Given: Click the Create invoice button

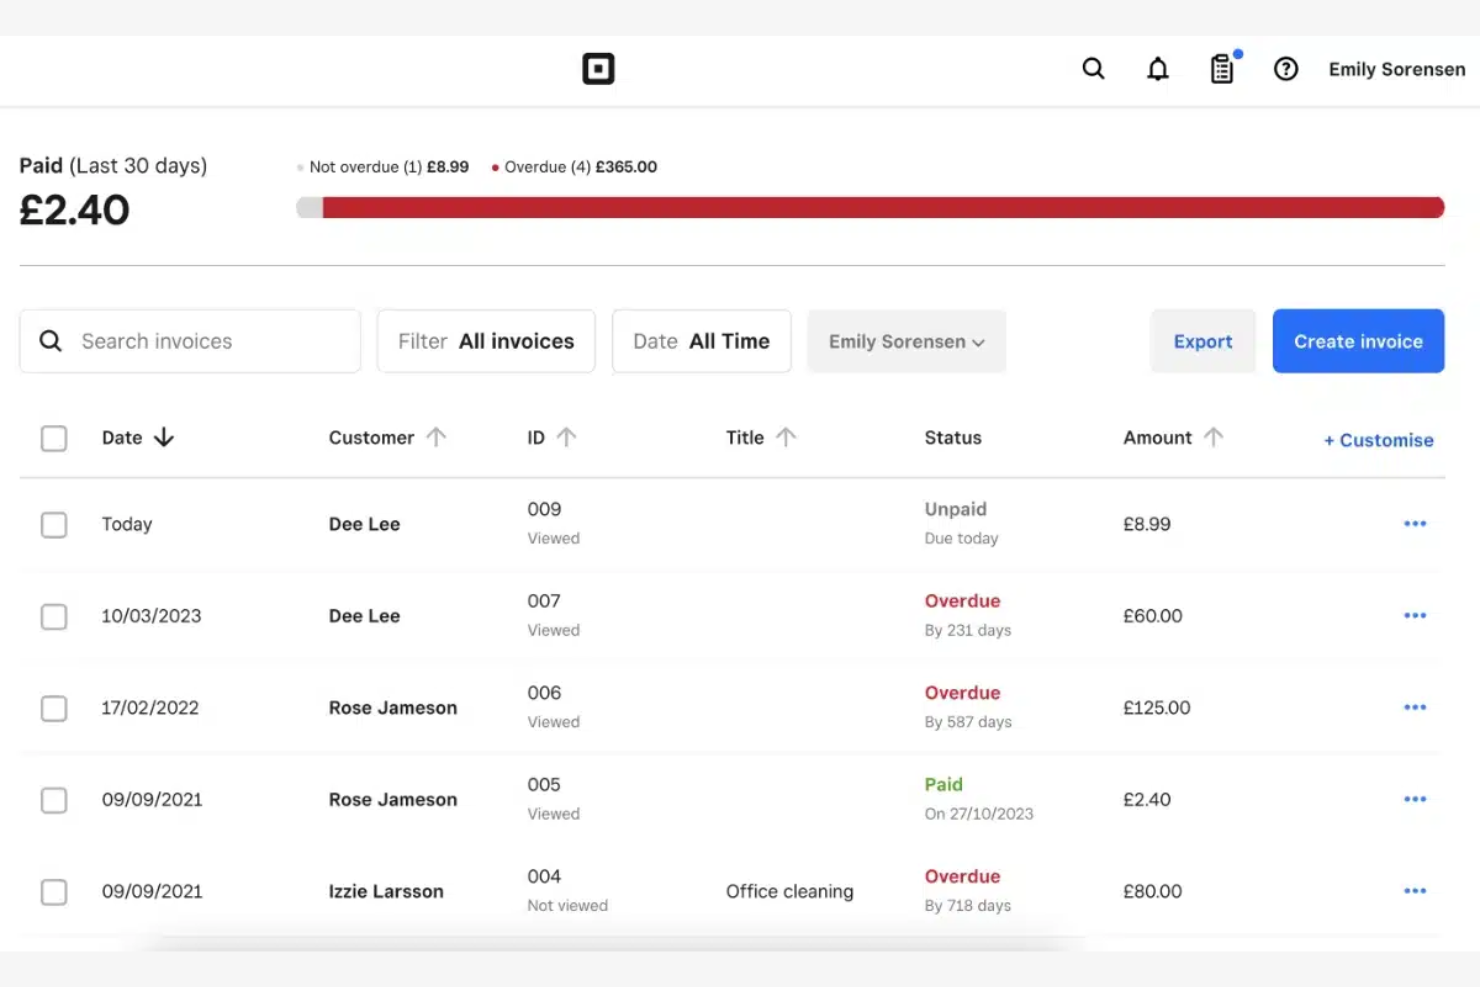Looking at the screenshot, I should pos(1358,341).
